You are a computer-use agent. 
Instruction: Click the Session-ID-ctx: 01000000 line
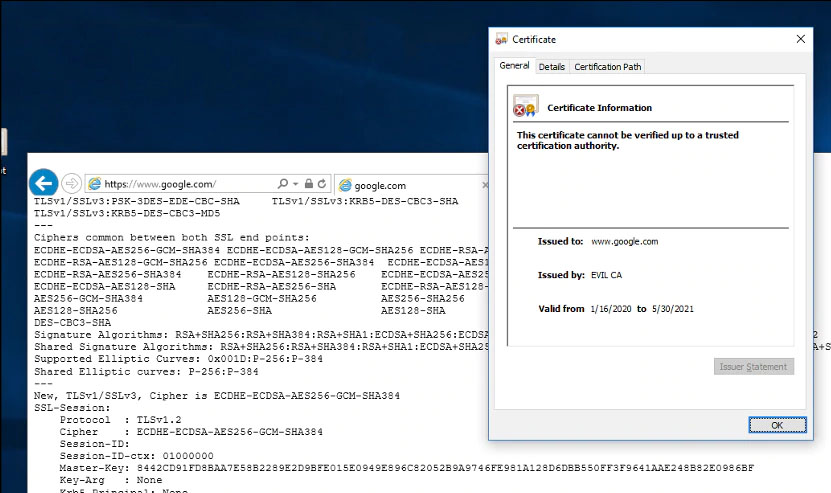[136, 456]
